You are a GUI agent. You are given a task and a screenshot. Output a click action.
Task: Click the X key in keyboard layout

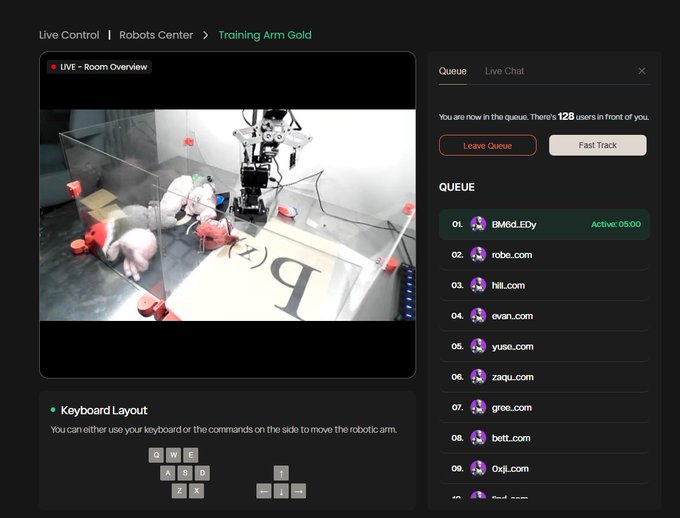click(x=196, y=491)
